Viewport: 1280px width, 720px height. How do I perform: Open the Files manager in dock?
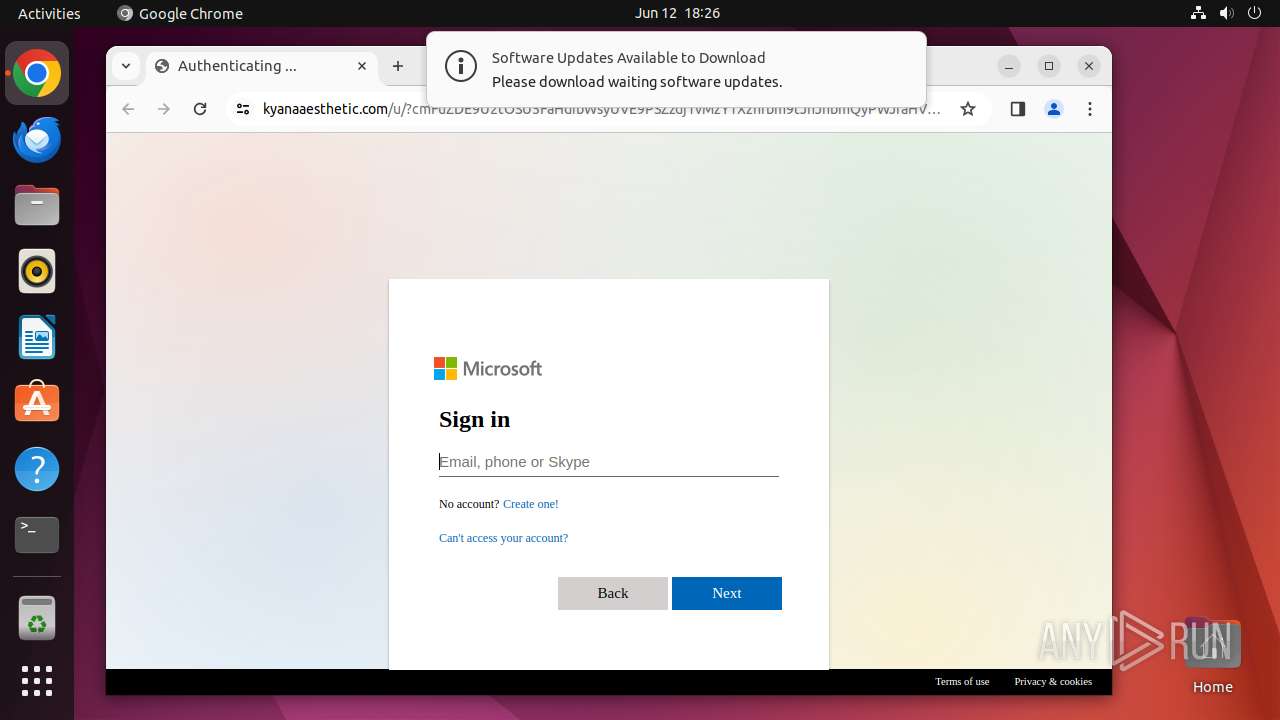(37, 205)
